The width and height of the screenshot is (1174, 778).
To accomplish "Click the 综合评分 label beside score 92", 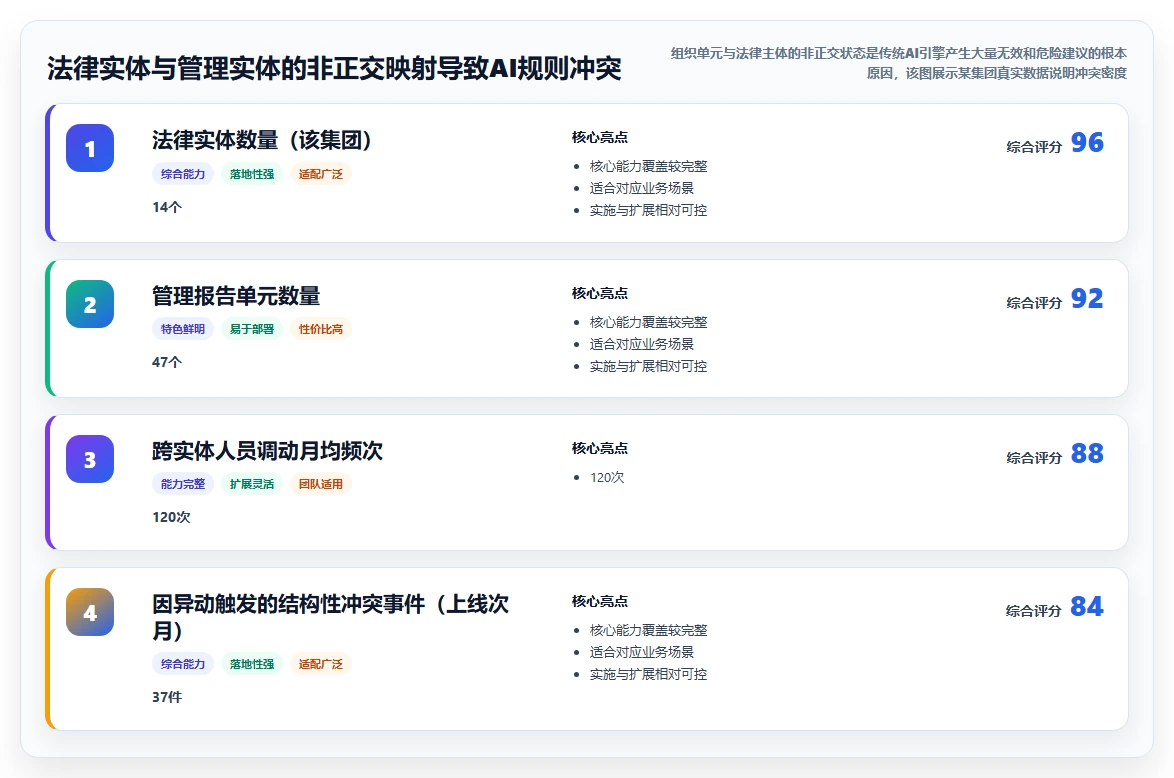I will coord(1034,303).
